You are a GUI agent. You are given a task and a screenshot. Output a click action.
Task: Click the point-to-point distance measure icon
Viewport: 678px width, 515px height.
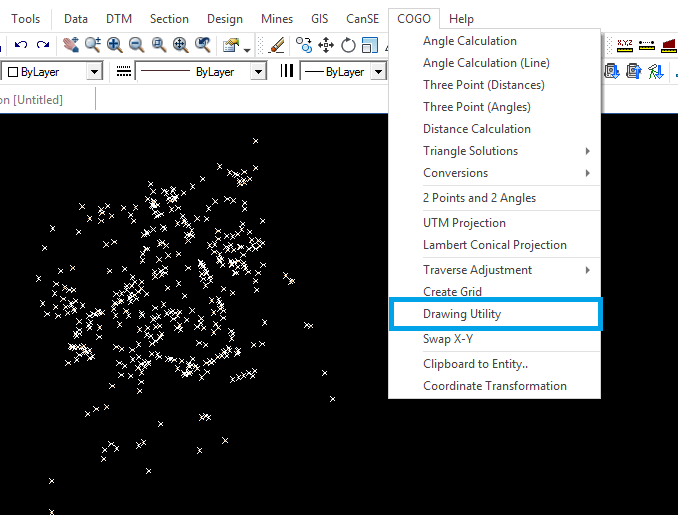click(646, 45)
